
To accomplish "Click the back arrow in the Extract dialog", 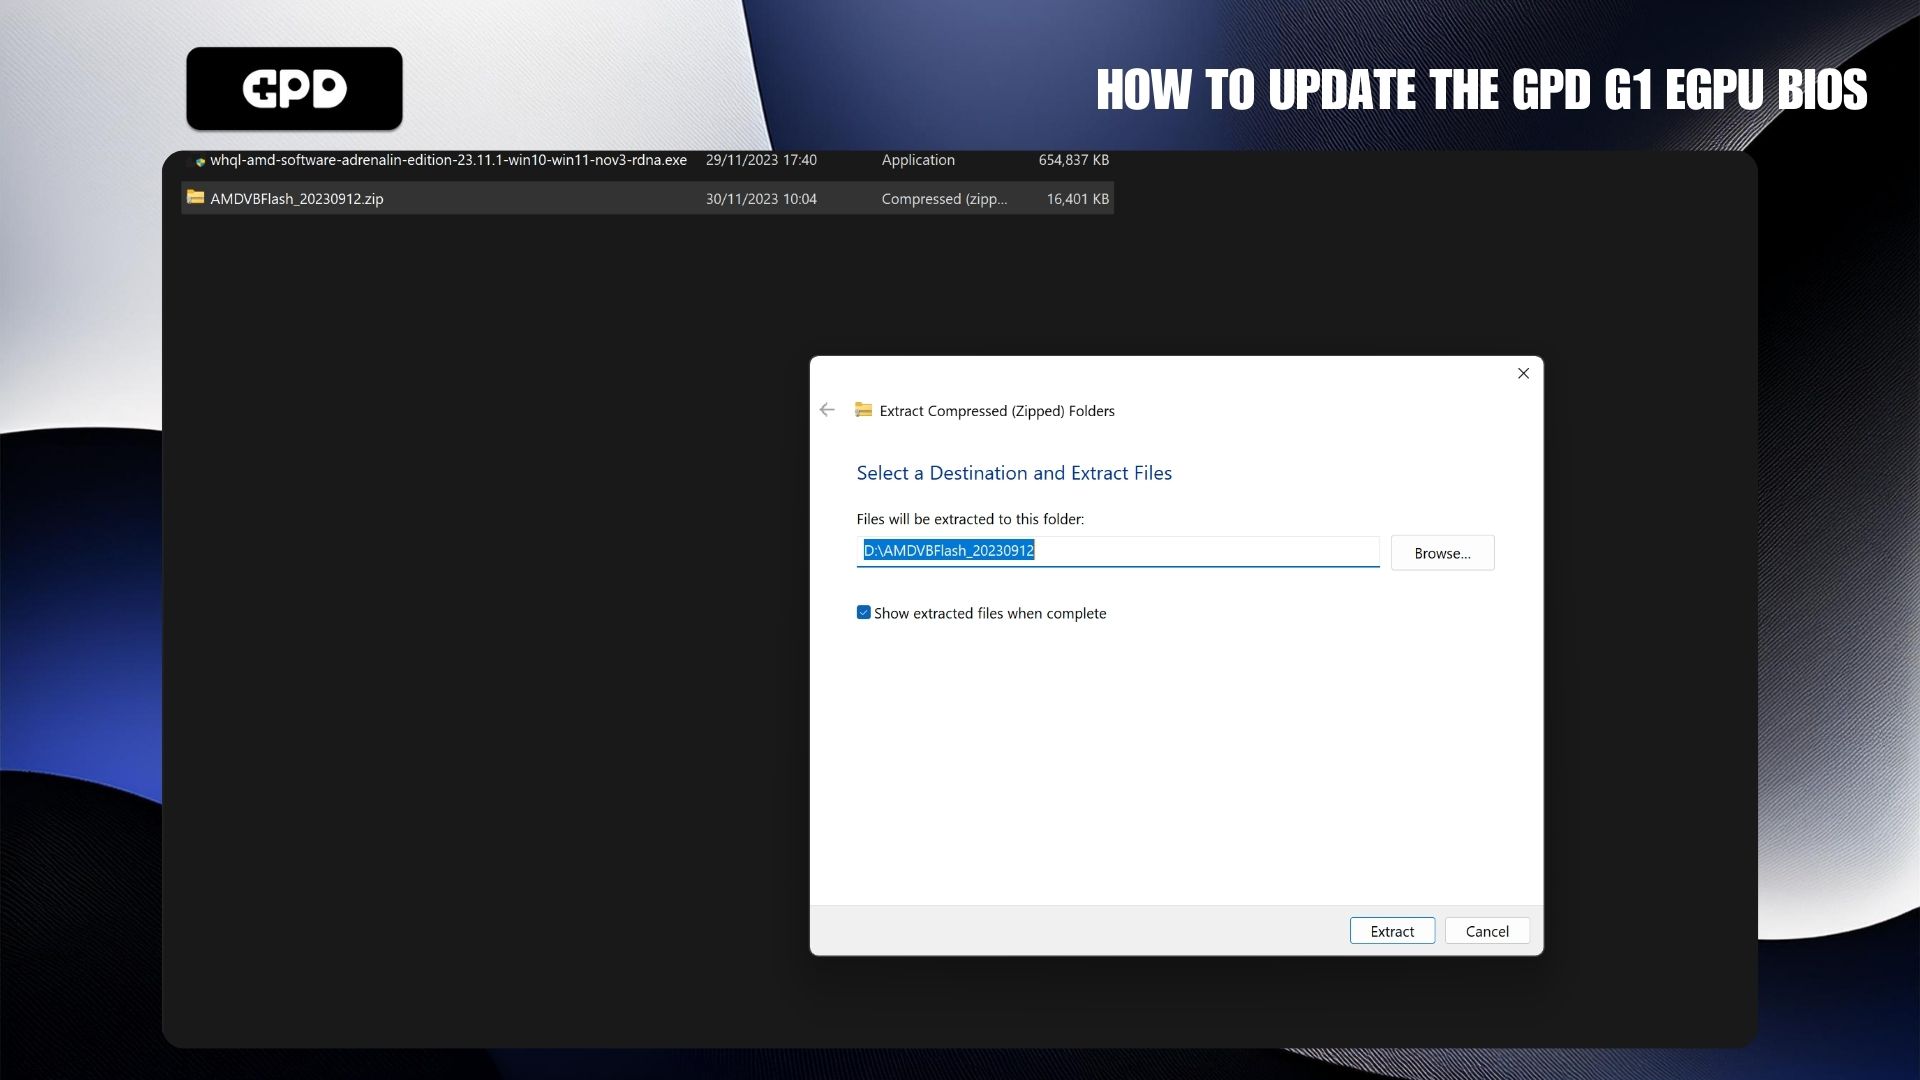I will click(x=827, y=410).
